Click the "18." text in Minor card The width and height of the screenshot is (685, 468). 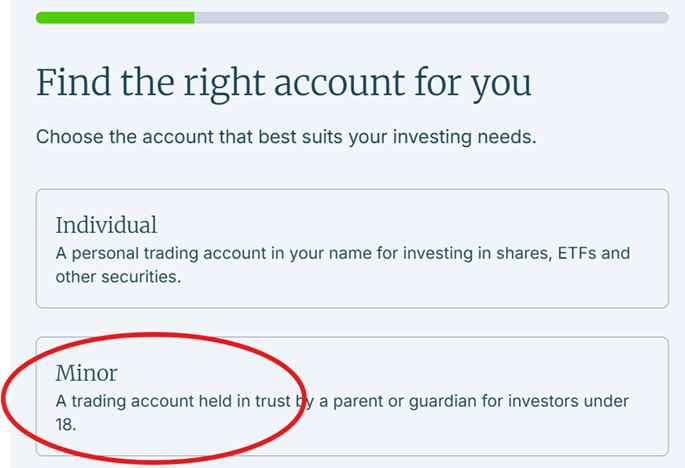[x=67, y=424]
